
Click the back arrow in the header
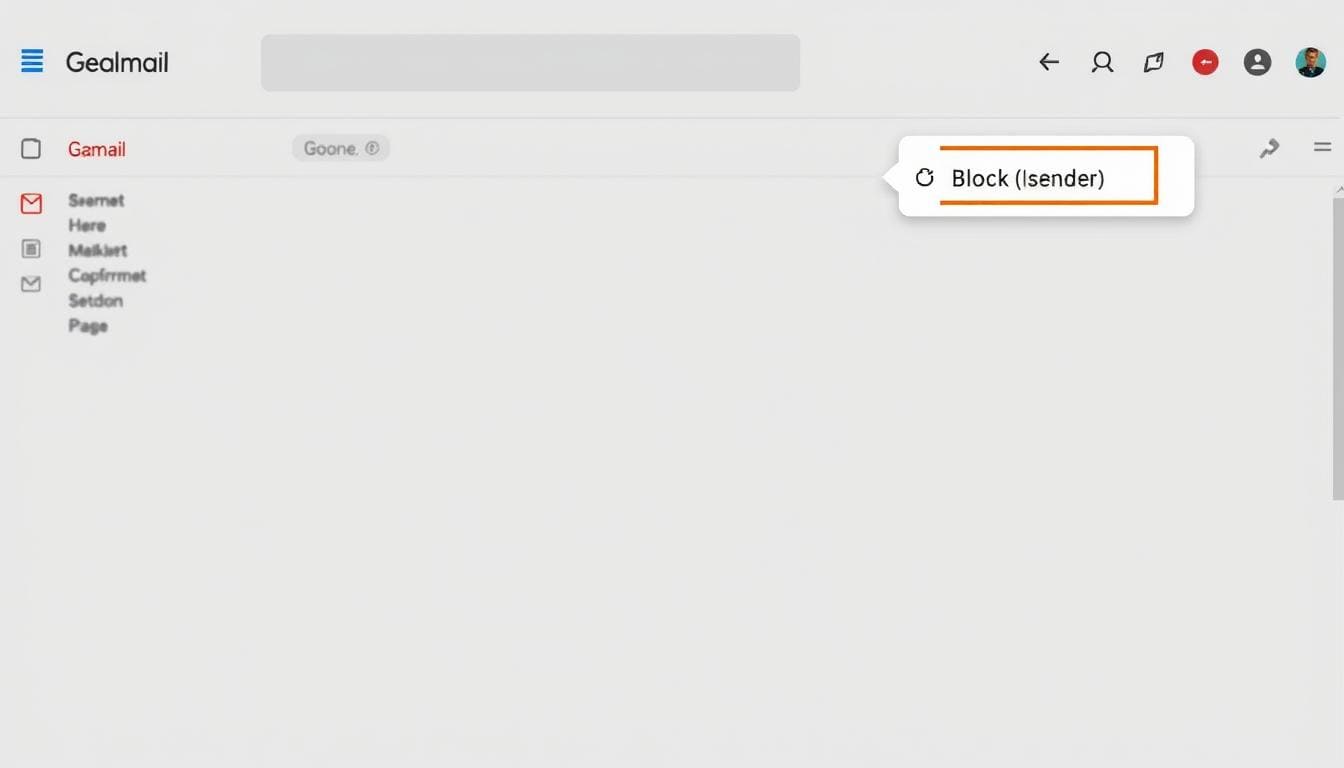1048,62
